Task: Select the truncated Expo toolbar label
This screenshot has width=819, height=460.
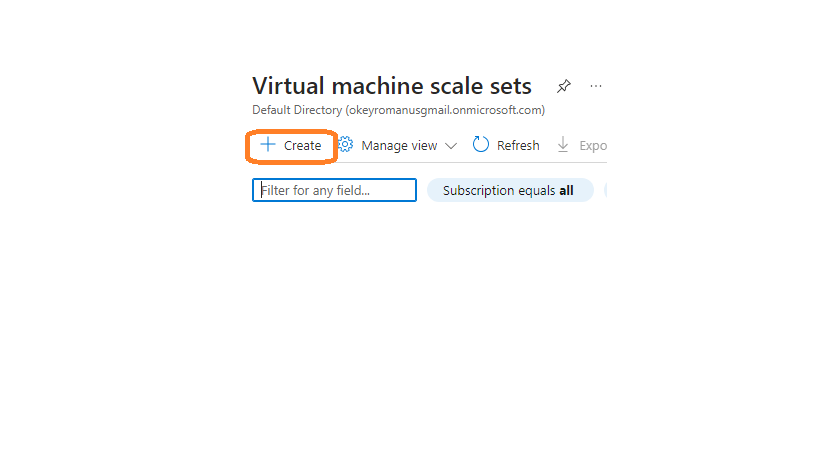Action: point(593,146)
